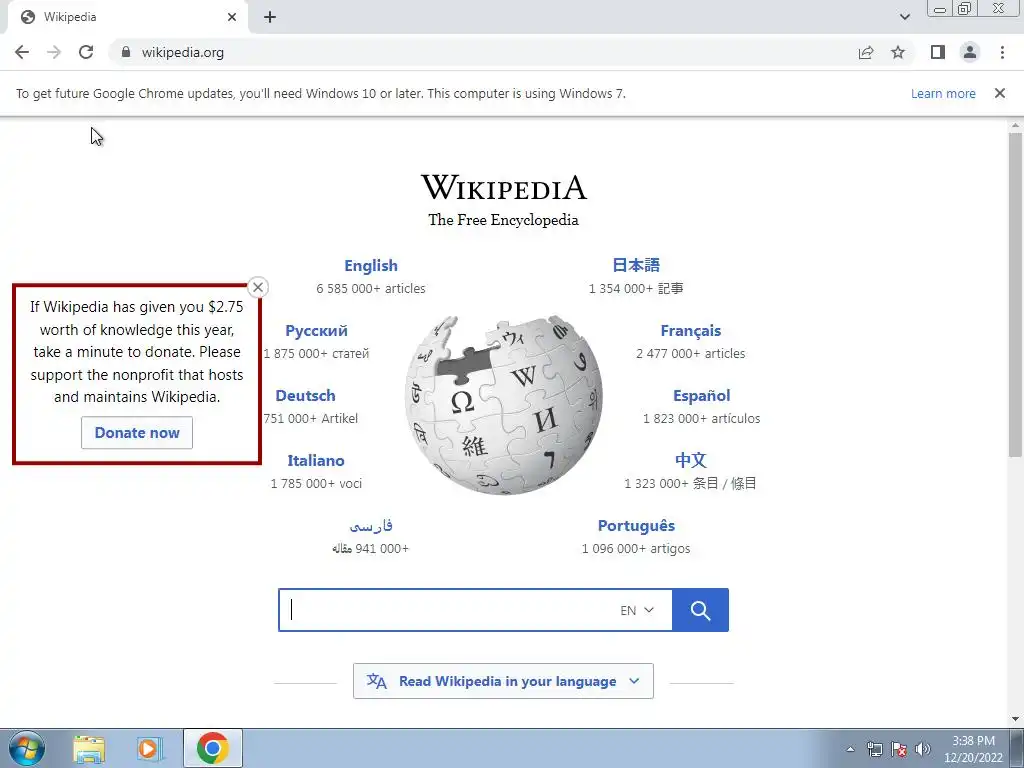Open Windows Explorer from taskbar

click(x=89, y=749)
